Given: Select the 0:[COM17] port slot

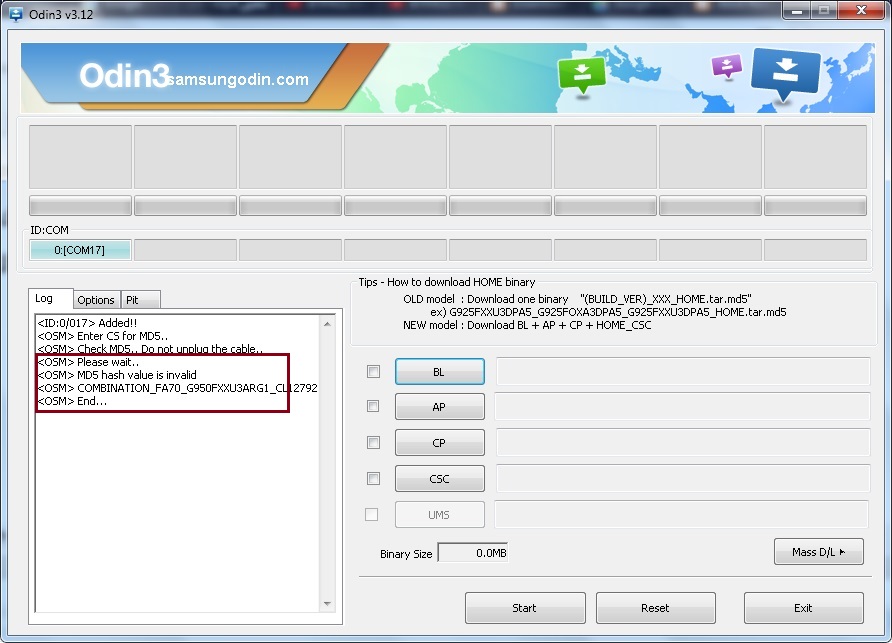Looking at the screenshot, I should click(80, 250).
